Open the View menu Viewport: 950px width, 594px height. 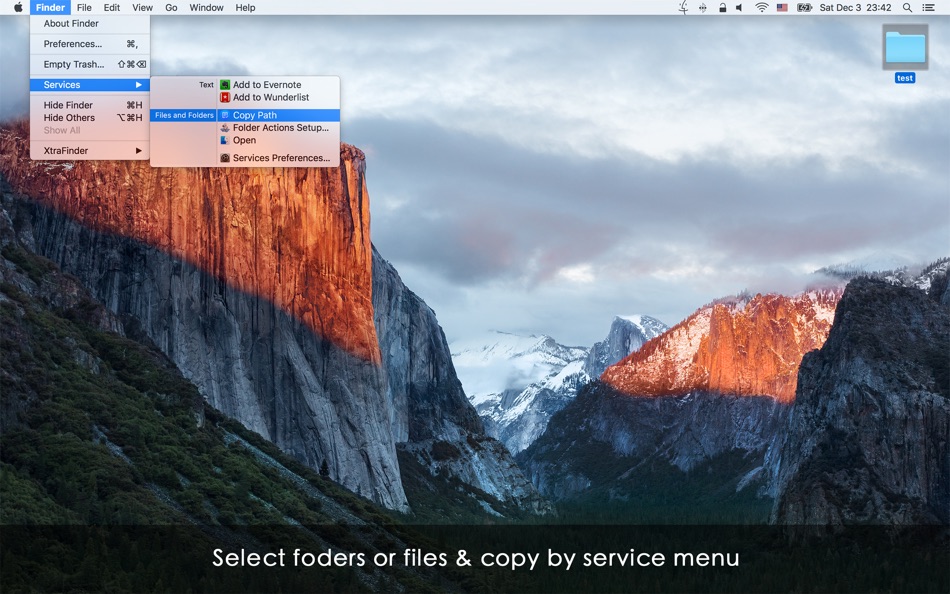coord(142,7)
